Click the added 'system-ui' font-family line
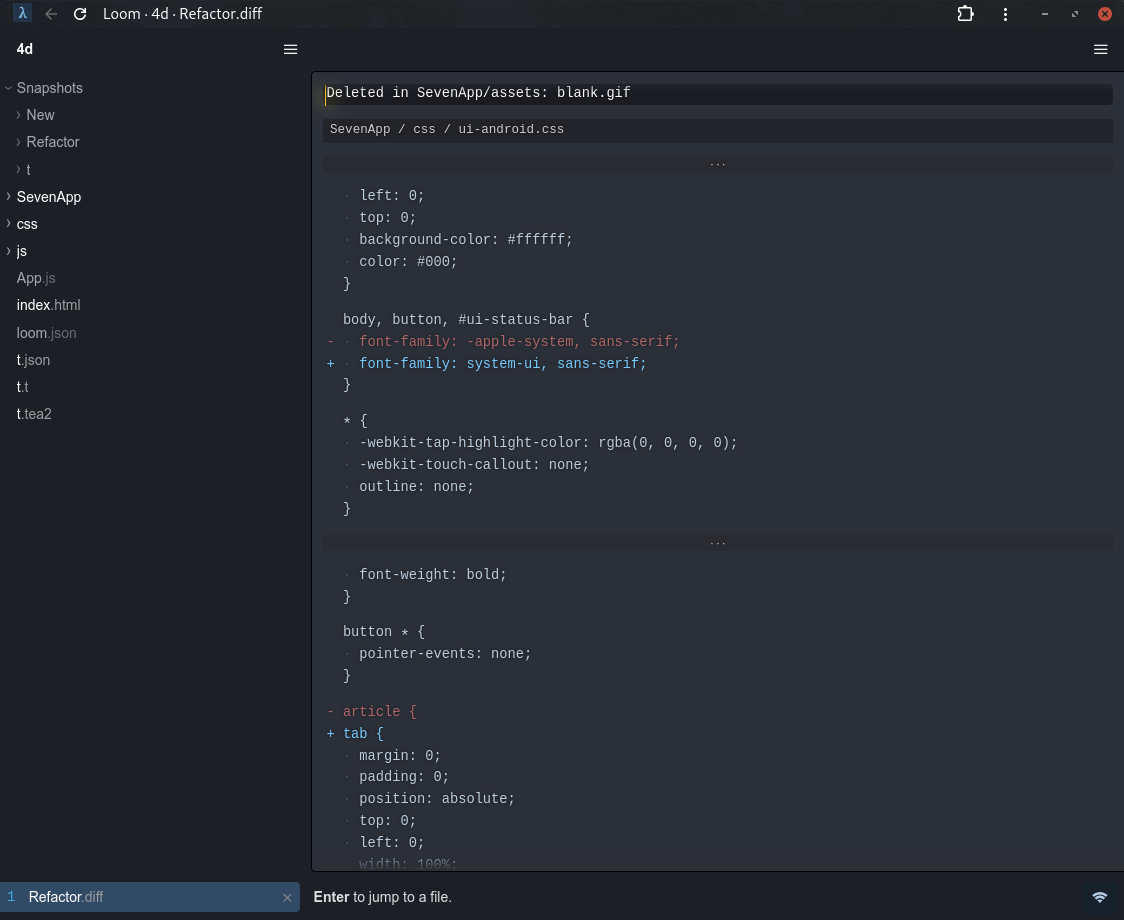The height and width of the screenshot is (920, 1124). (503, 364)
